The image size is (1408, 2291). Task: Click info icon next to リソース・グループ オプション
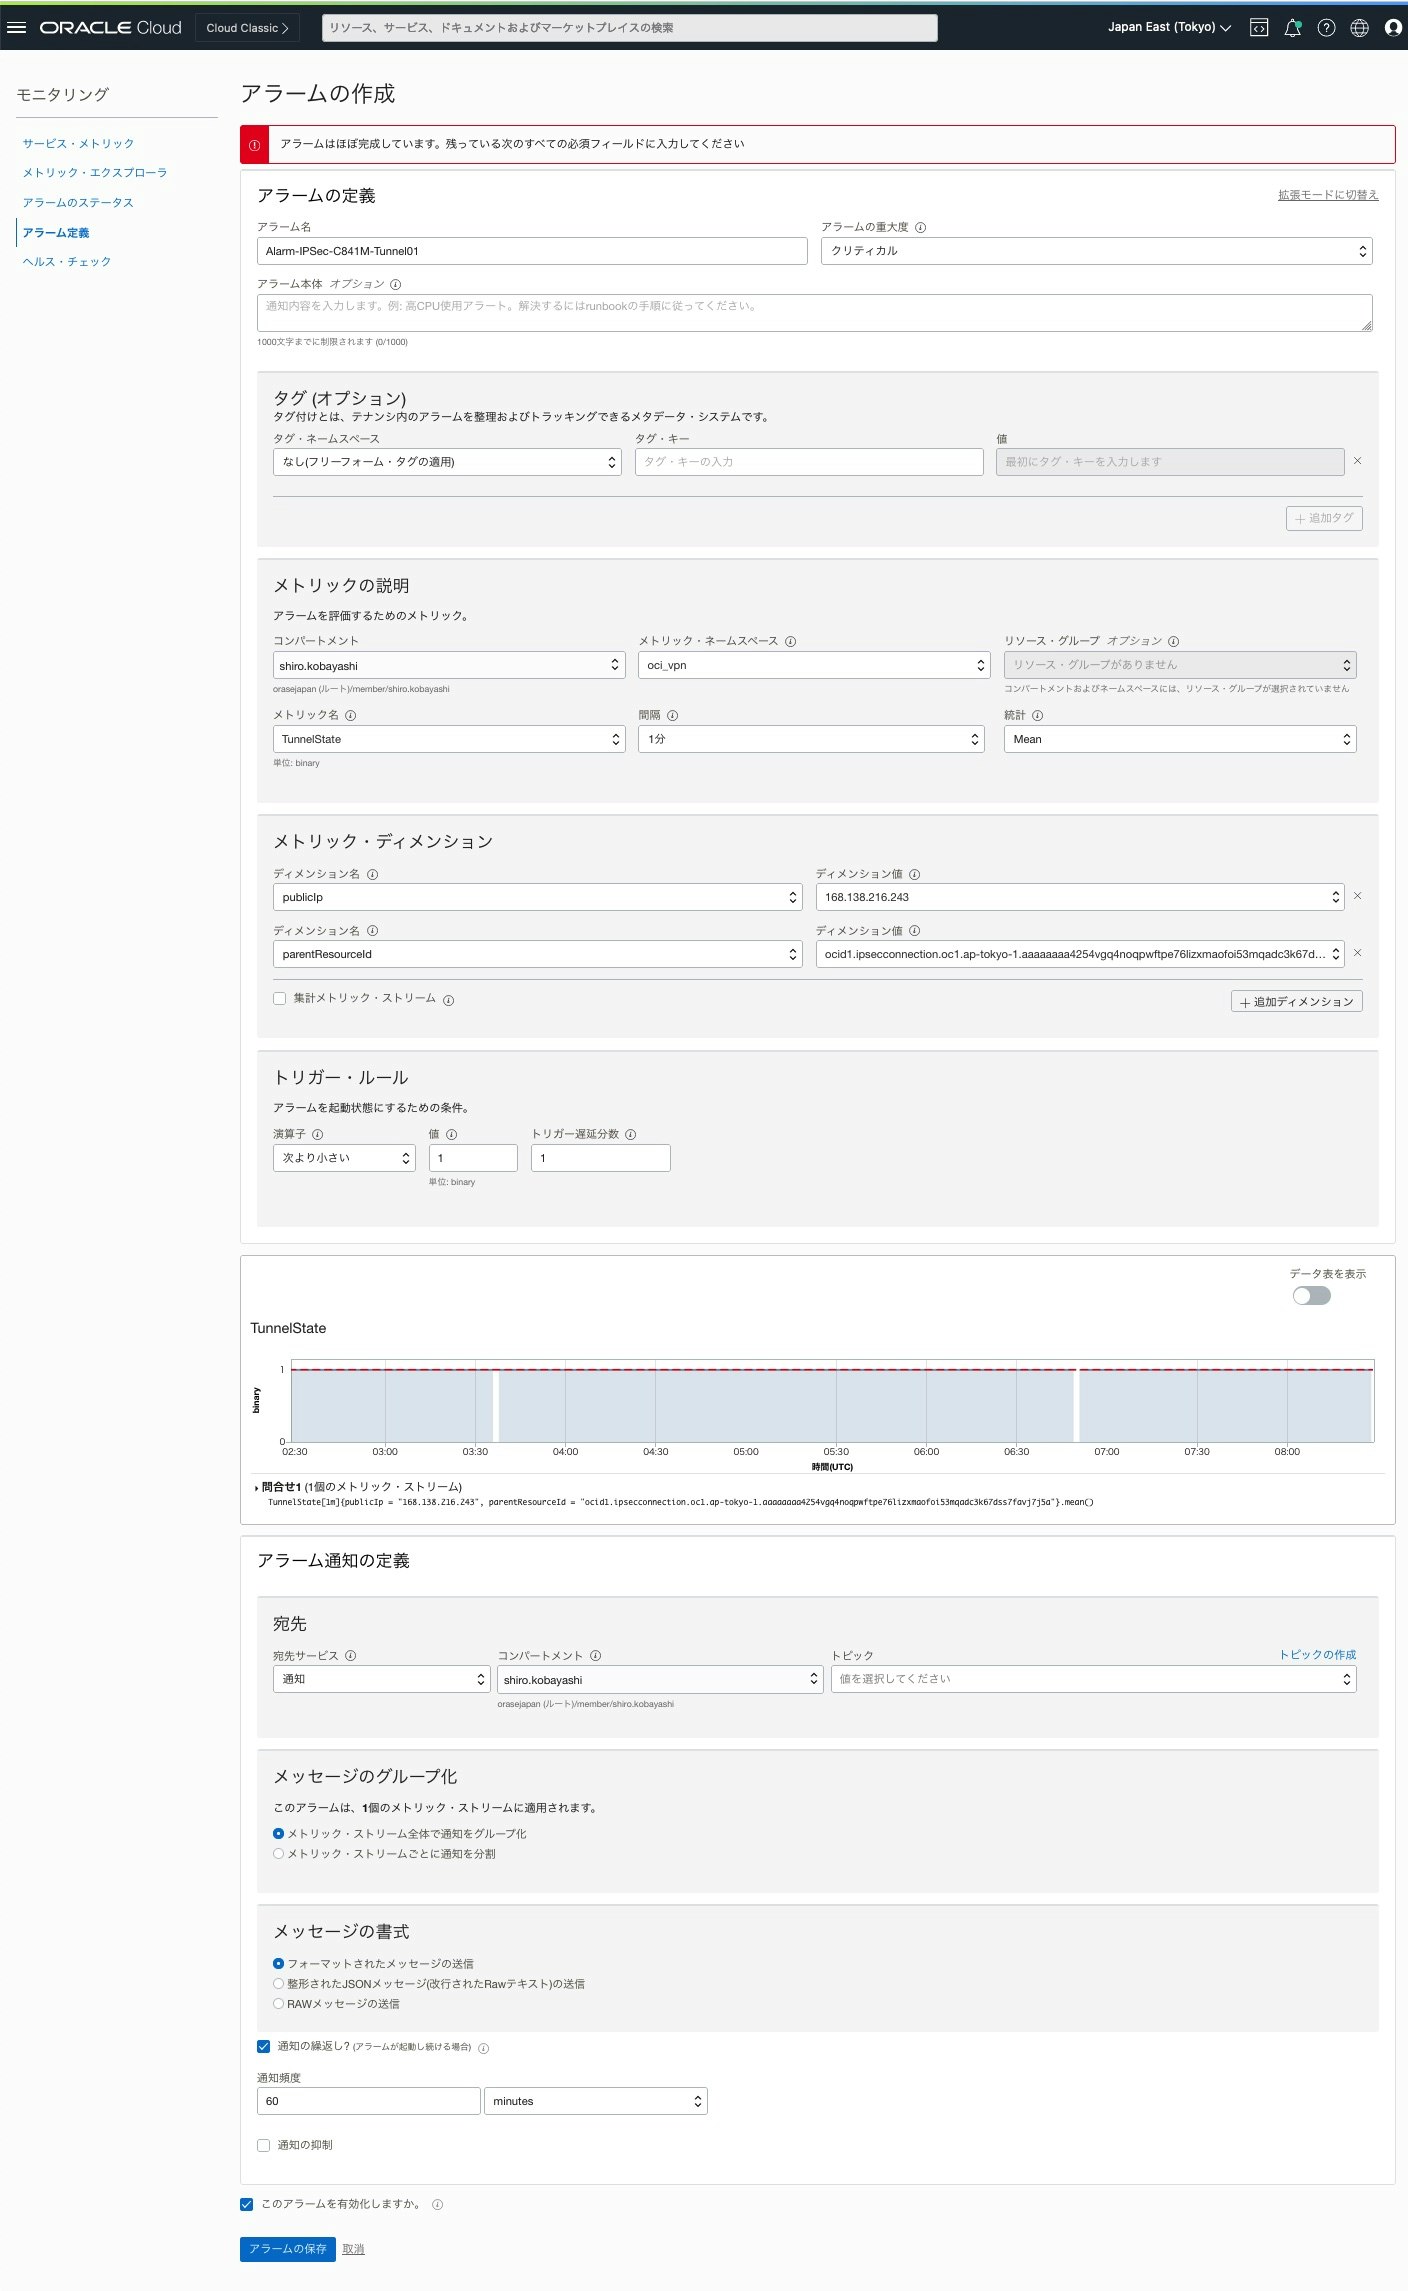click(1173, 642)
